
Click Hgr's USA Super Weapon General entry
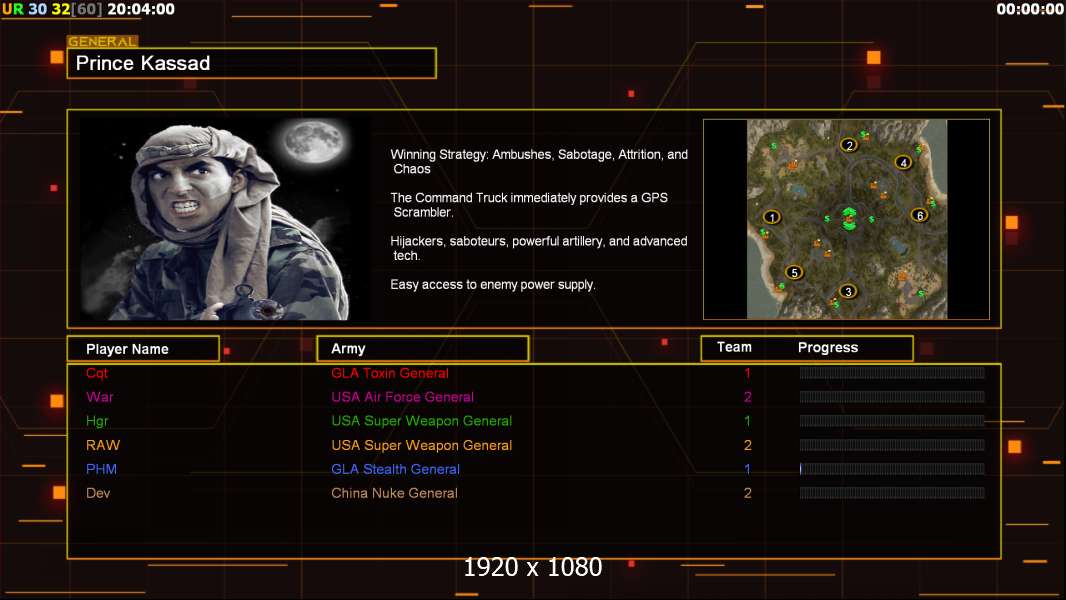pos(422,421)
